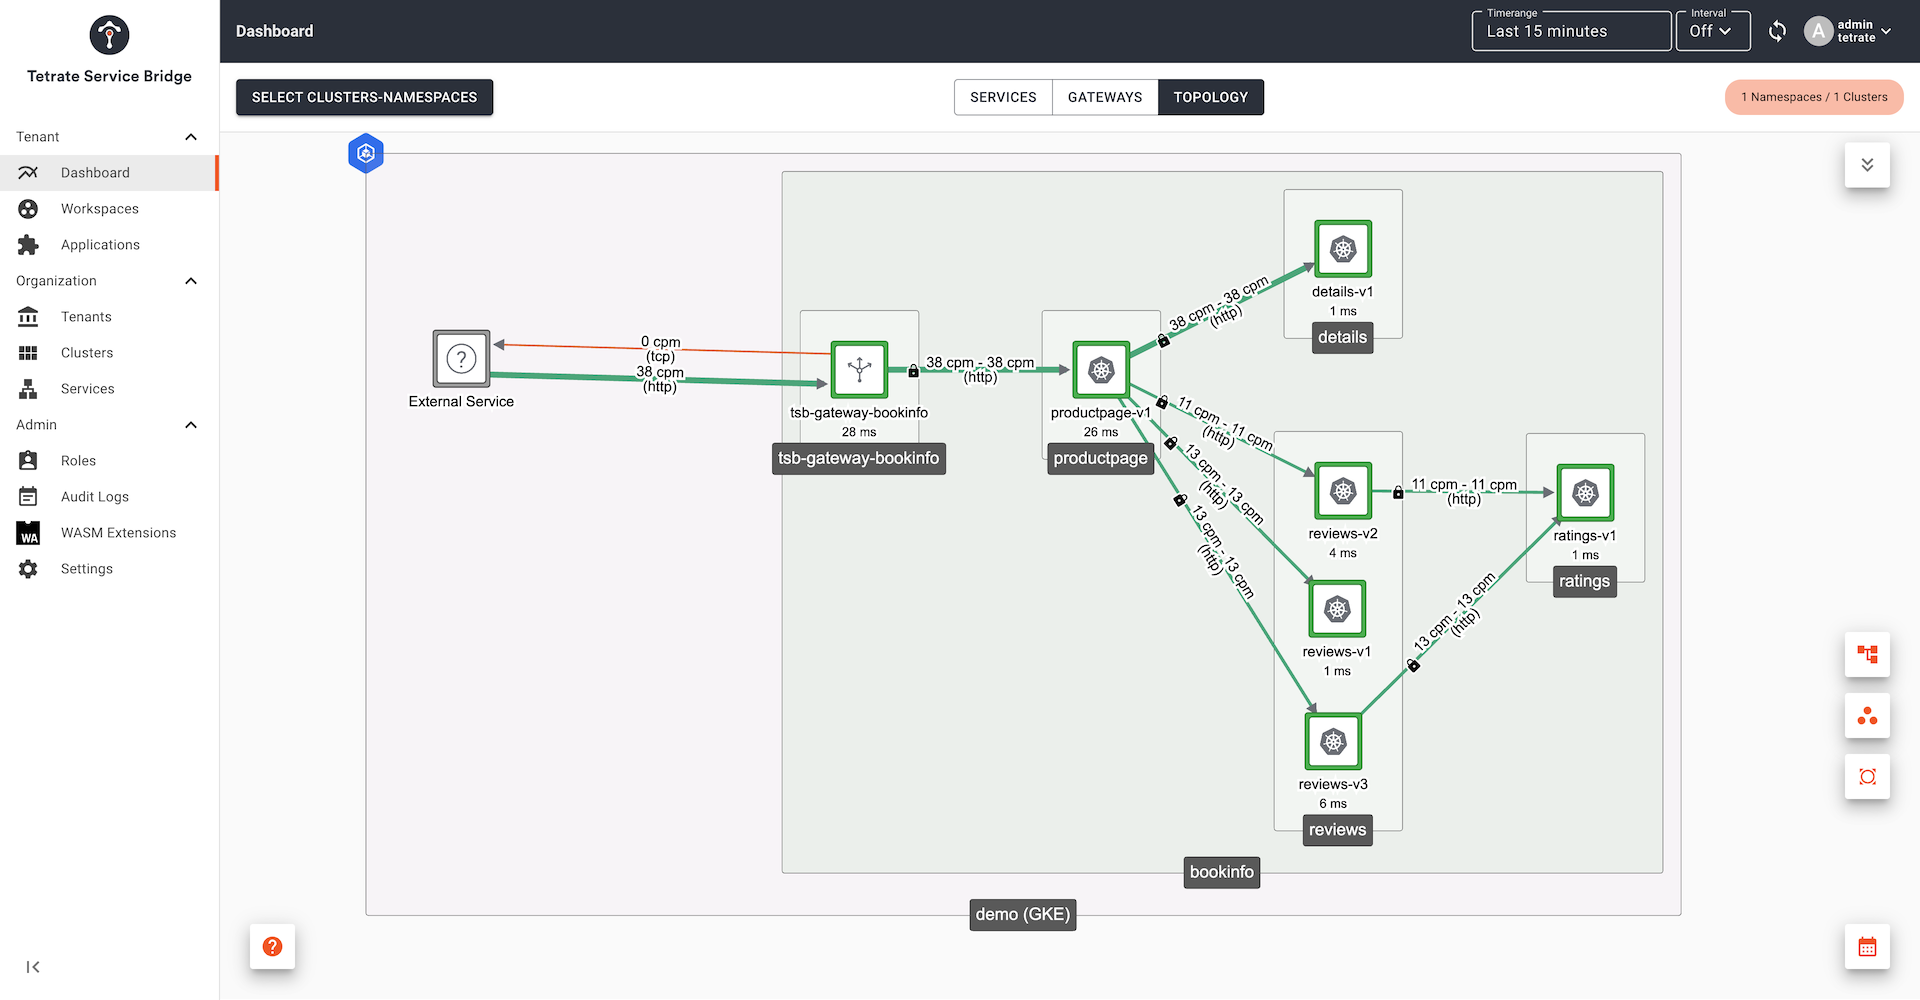The image size is (1920, 1000).
Task: Click the three-dots cluster layout icon
Action: 1867,716
